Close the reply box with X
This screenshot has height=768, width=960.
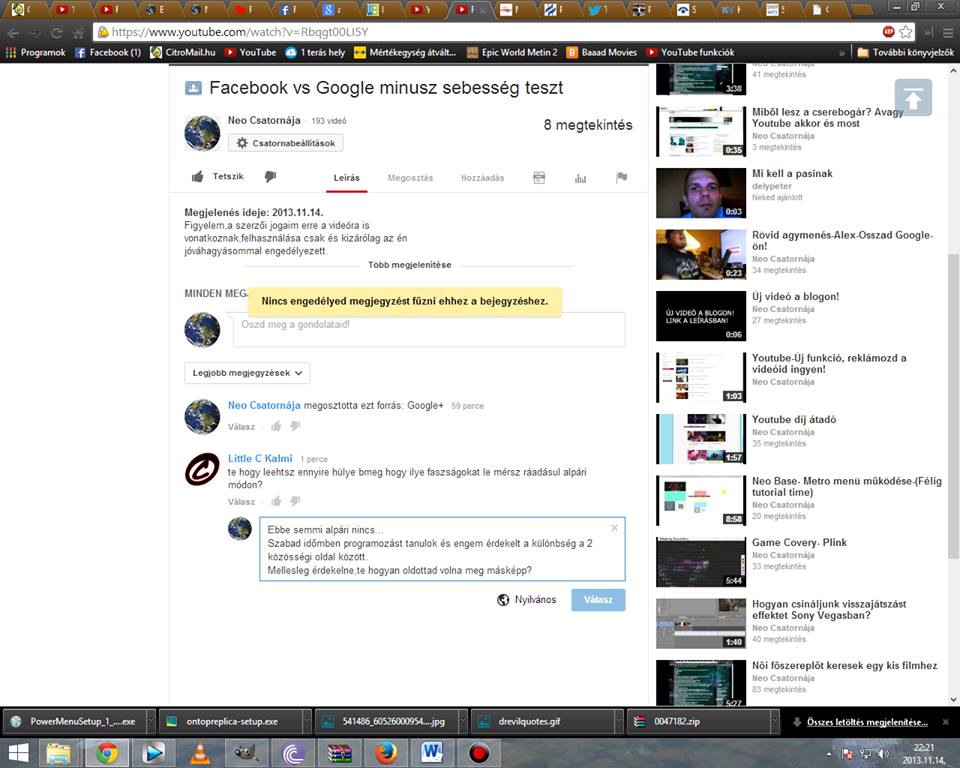point(615,527)
